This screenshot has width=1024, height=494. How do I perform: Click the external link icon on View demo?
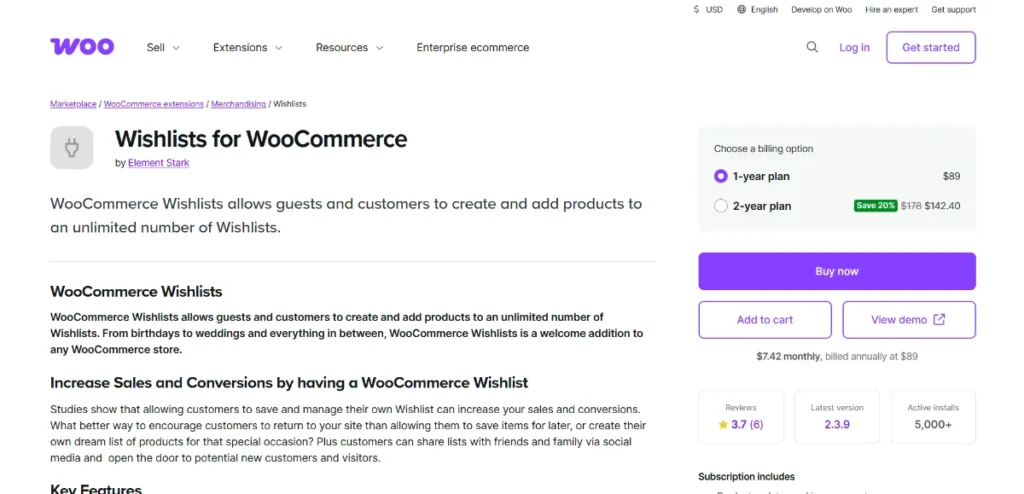[x=939, y=320]
